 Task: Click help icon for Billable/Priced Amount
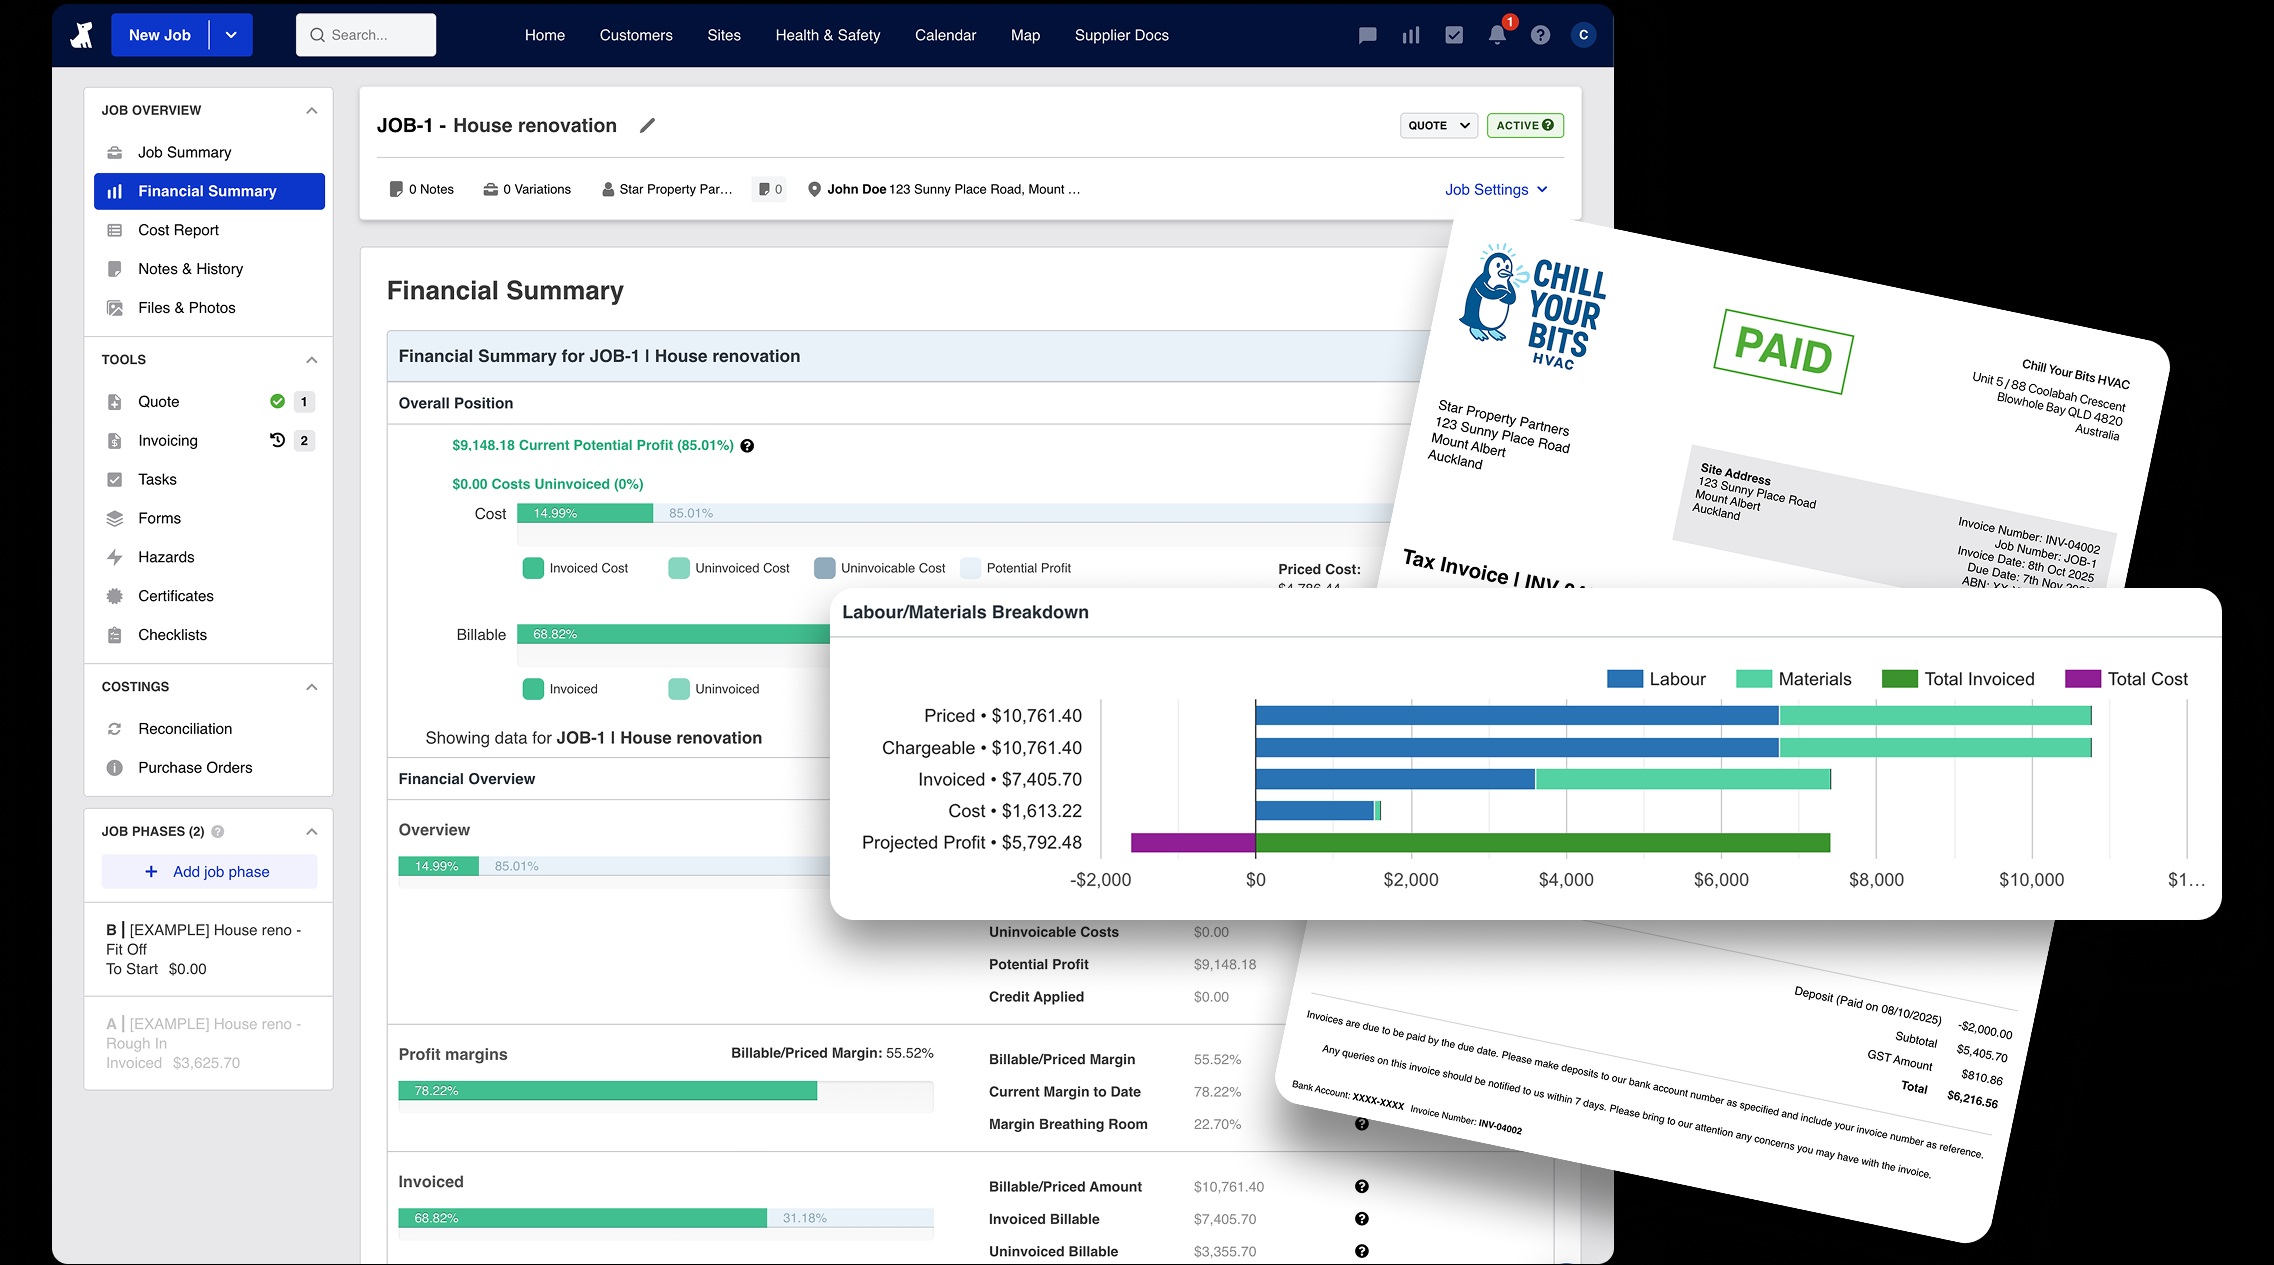point(1361,1186)
